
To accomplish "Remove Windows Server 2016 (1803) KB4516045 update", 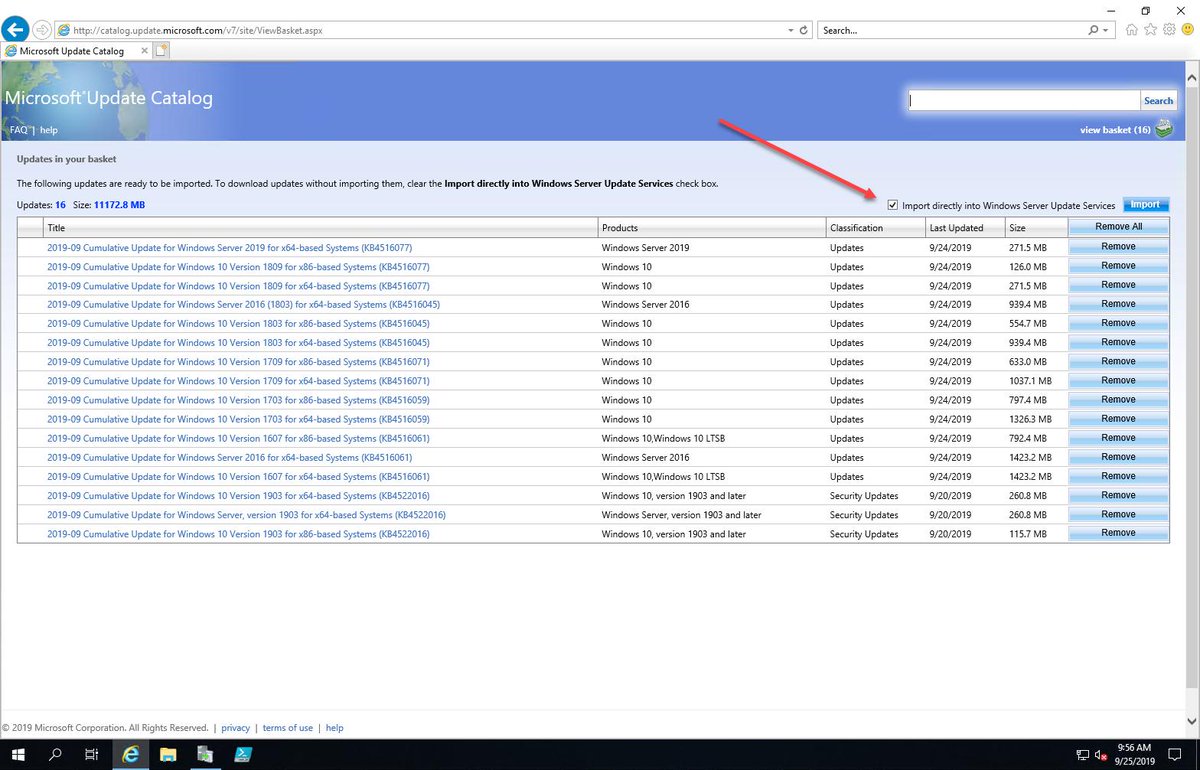I will pyautogui.click(x=1118, y=304).
